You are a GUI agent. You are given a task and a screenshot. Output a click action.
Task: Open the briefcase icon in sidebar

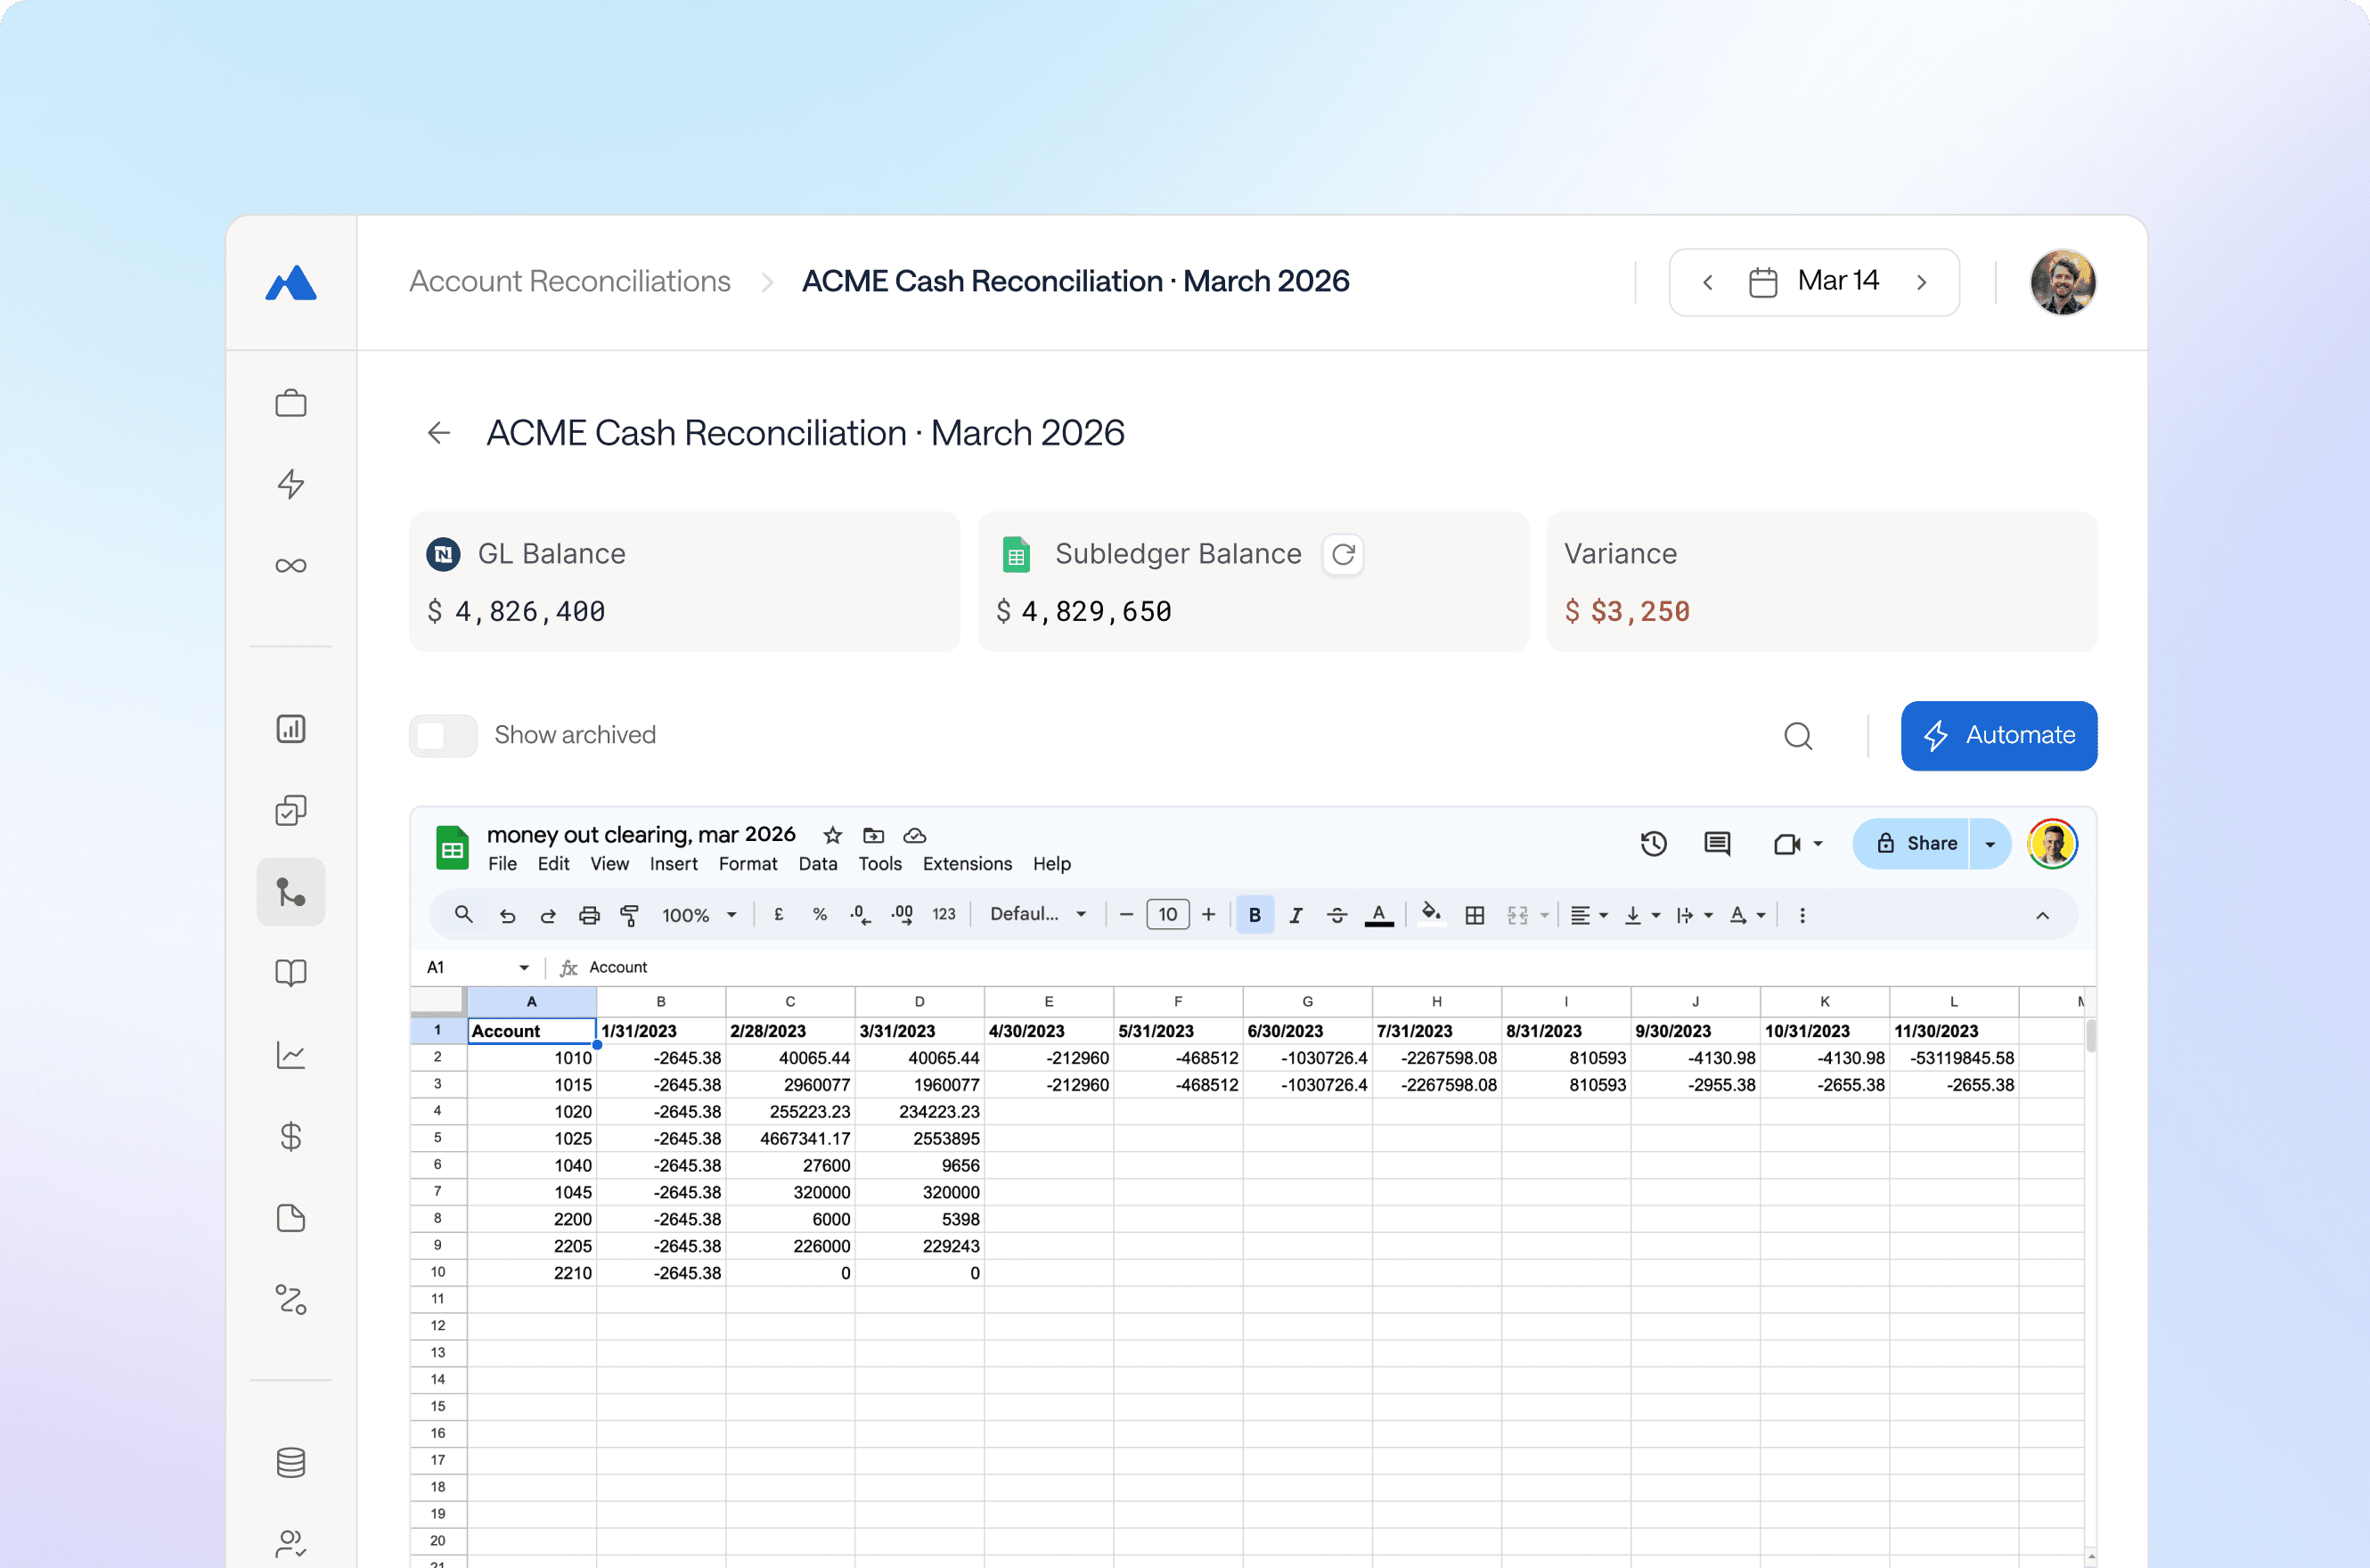tap(291, 403)
